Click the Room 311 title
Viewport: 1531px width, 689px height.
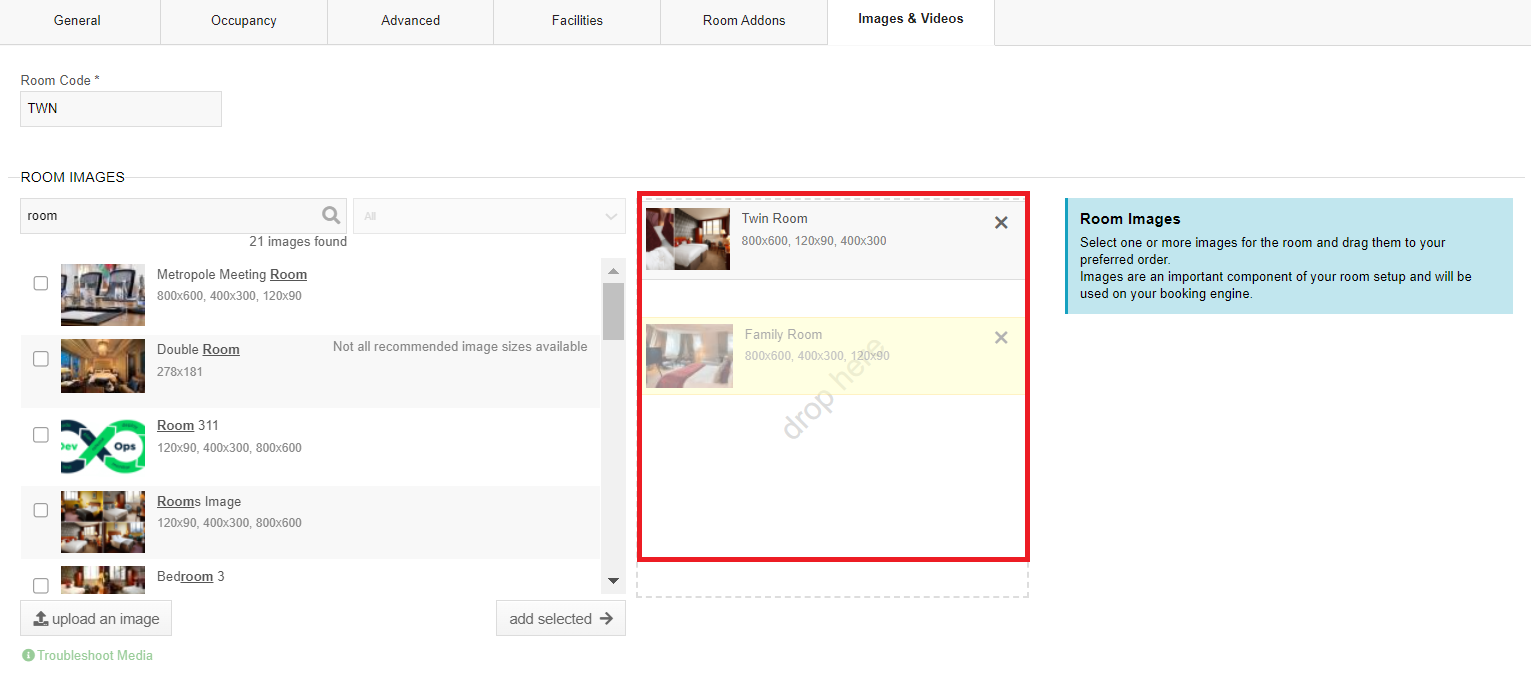click(x=188, y=425)
